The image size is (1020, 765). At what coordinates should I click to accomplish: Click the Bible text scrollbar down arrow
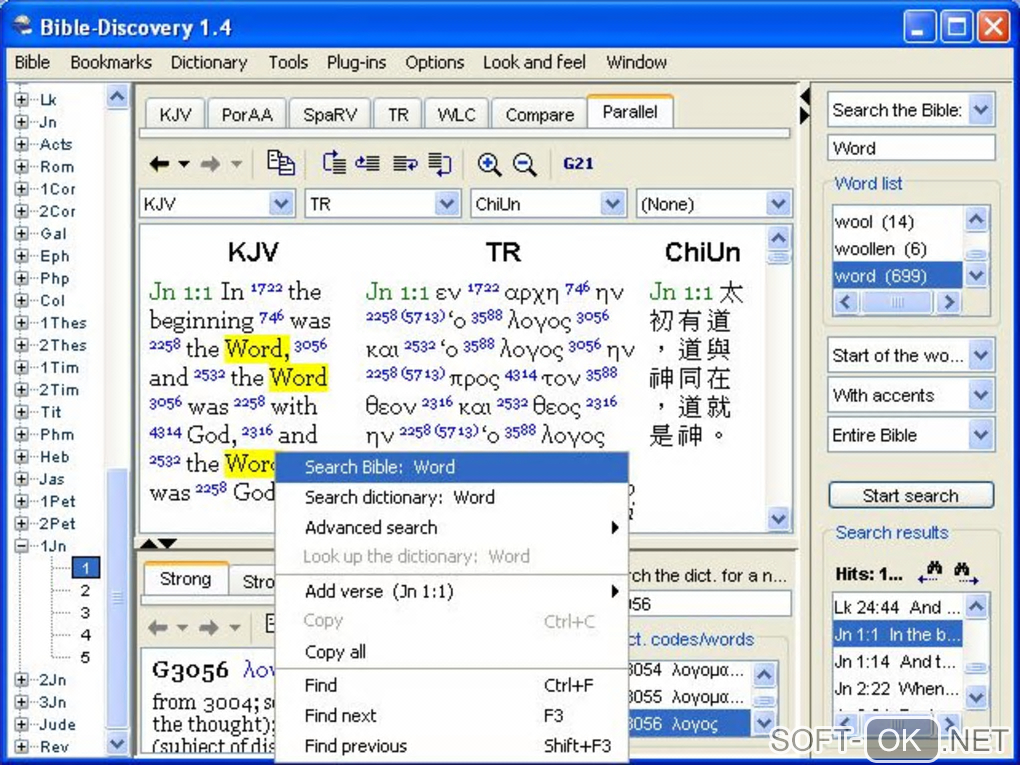click(x=778, y=518)
